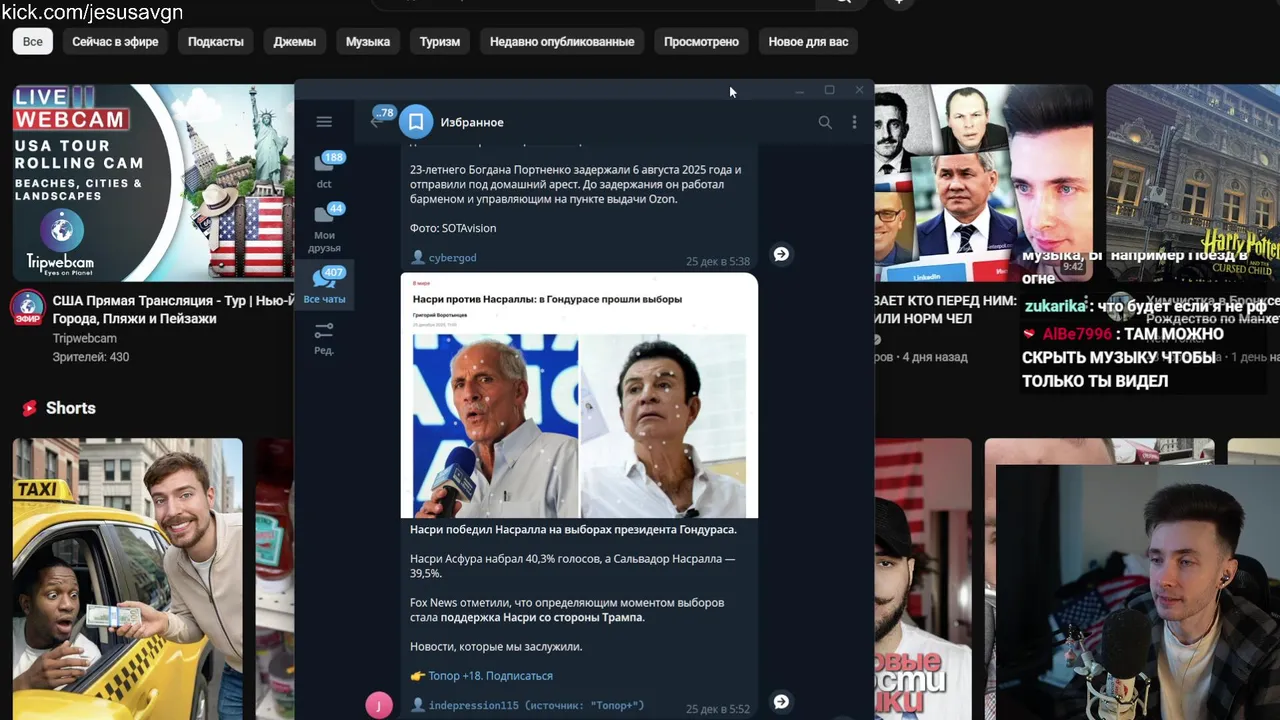Viewport: 1280px width, 720px height.
Task: Select the dct chat folder
Action: 324,168
